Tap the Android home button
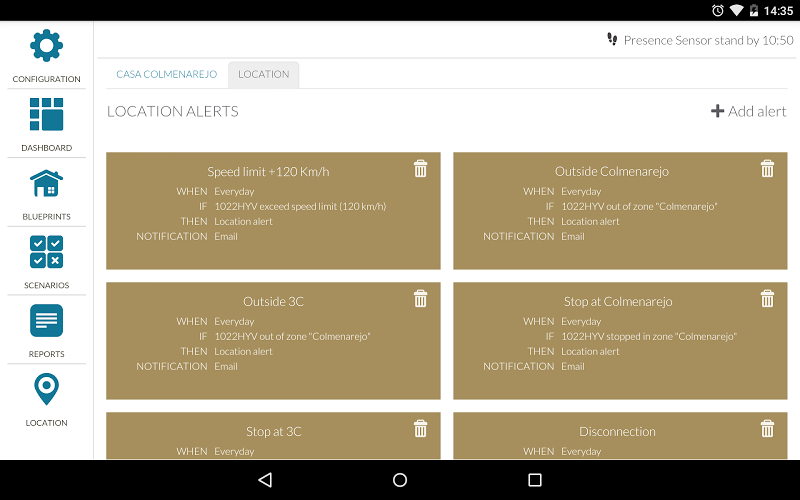The width and height of the screenshot is (800, 500). tap(400, 480)
